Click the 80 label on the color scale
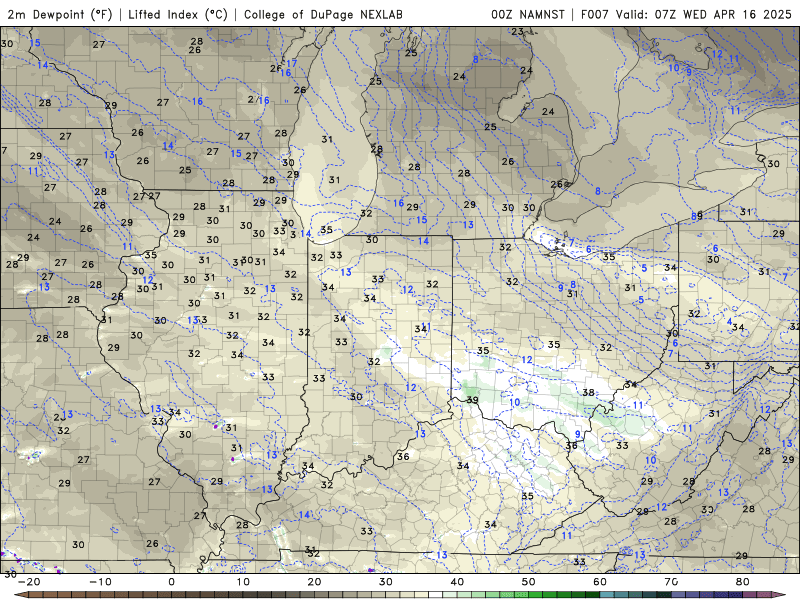 pyautogui.click(x=743, y=582)
